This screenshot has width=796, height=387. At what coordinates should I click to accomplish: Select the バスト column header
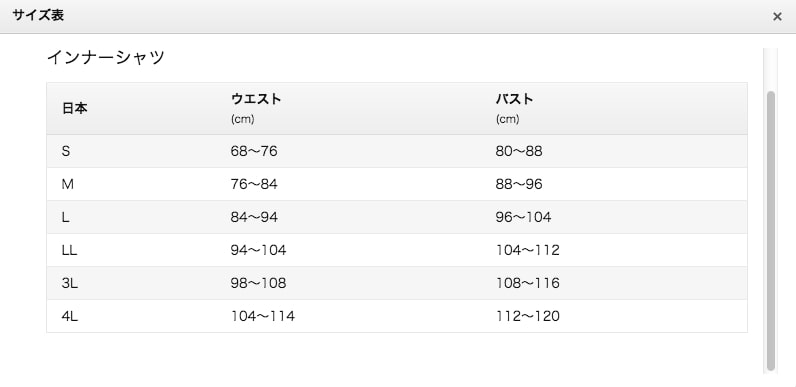[x=514, y=99]
